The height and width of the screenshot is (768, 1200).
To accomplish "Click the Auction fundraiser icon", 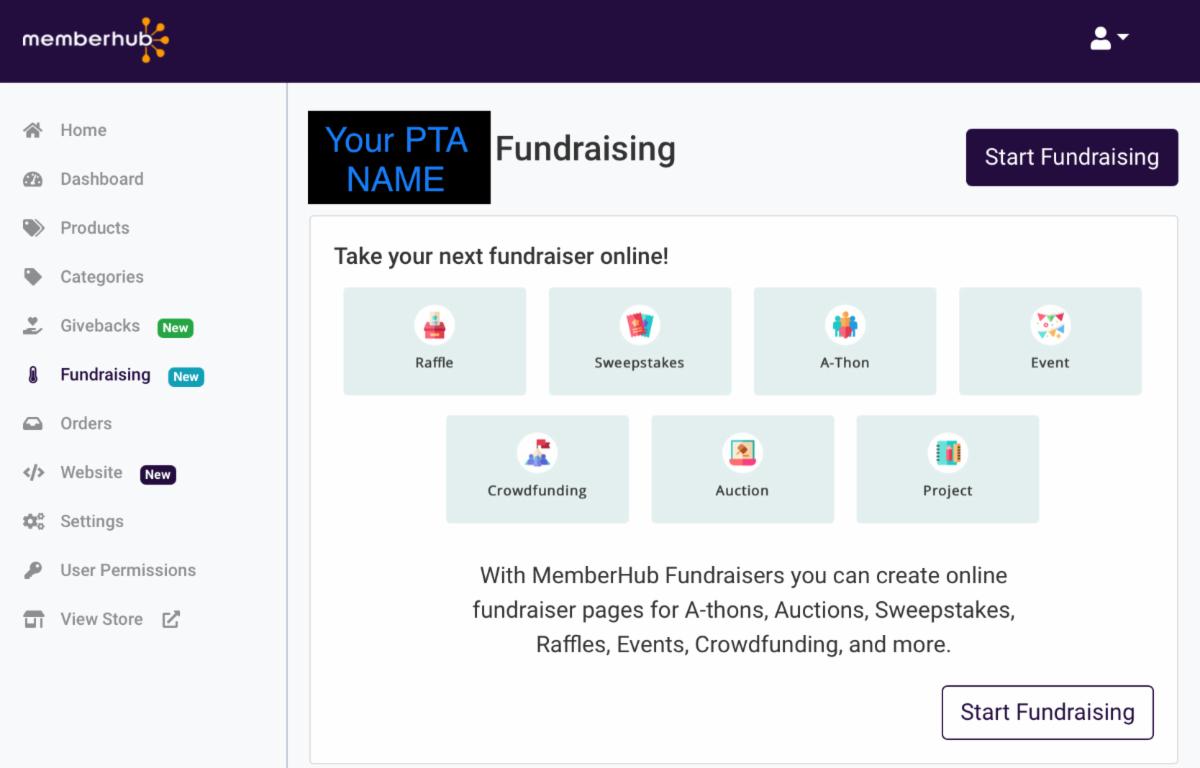I will coord(742,453).
